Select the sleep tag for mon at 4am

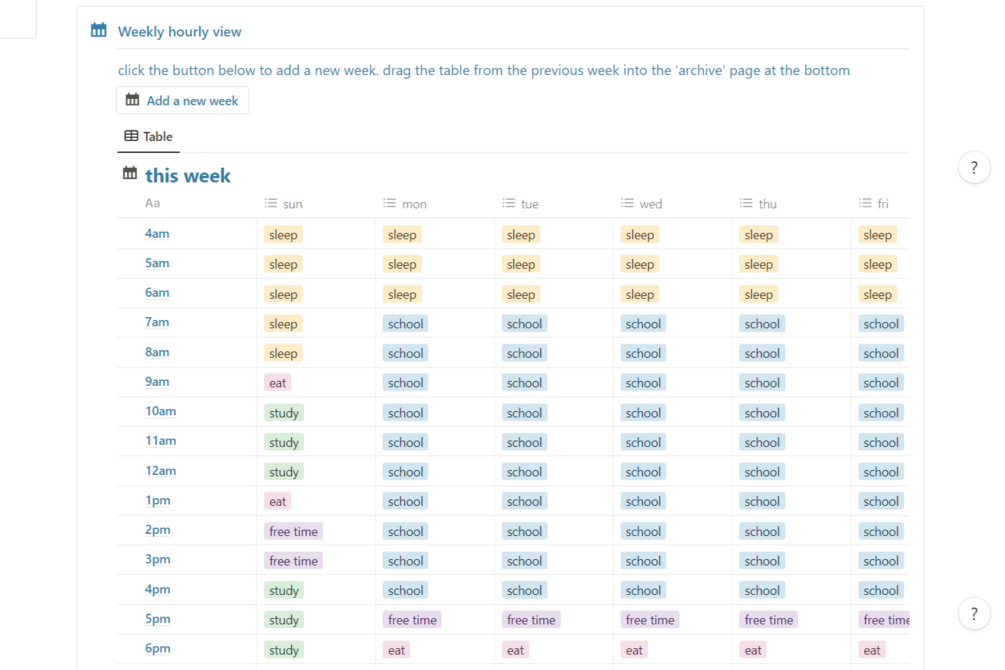tap(402, 235)
